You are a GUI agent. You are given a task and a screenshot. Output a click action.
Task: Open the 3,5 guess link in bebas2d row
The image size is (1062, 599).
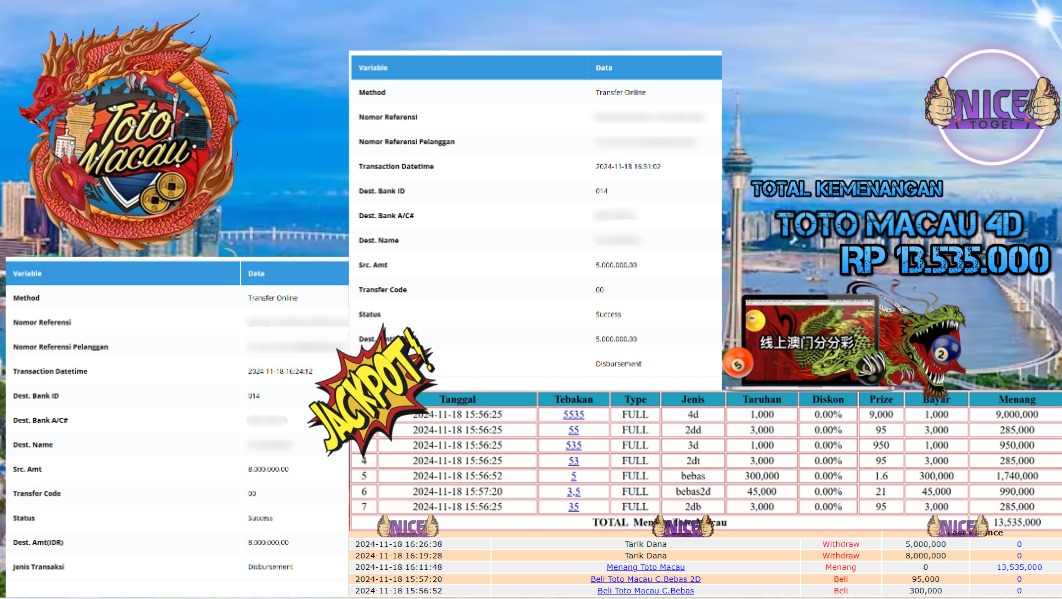573,491
